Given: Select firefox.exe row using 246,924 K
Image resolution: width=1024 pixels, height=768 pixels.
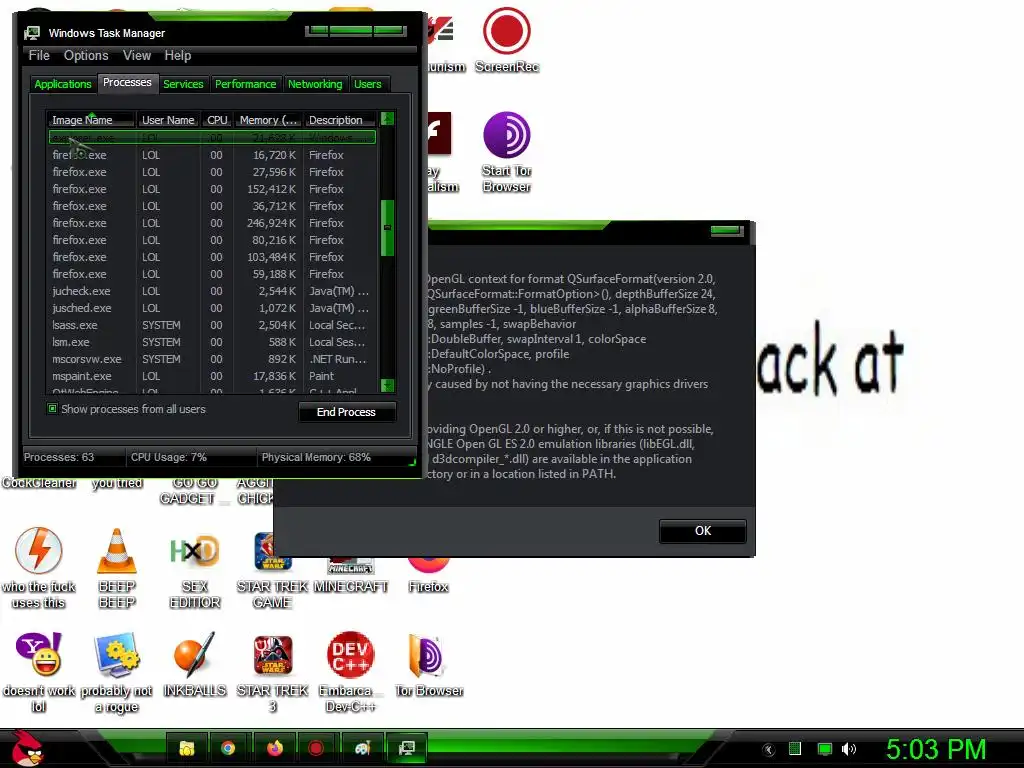Looking at the screenshot, I should [x=212, y=223].
